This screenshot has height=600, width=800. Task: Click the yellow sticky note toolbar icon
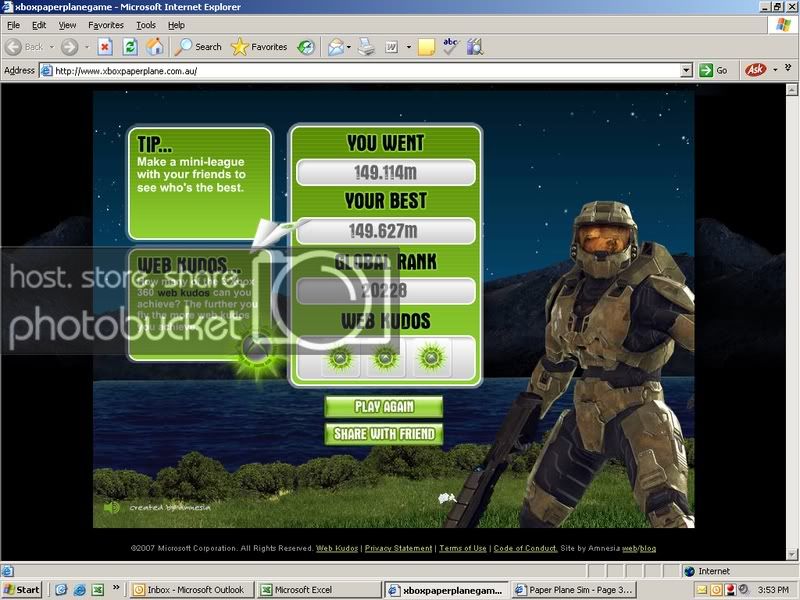426,47
